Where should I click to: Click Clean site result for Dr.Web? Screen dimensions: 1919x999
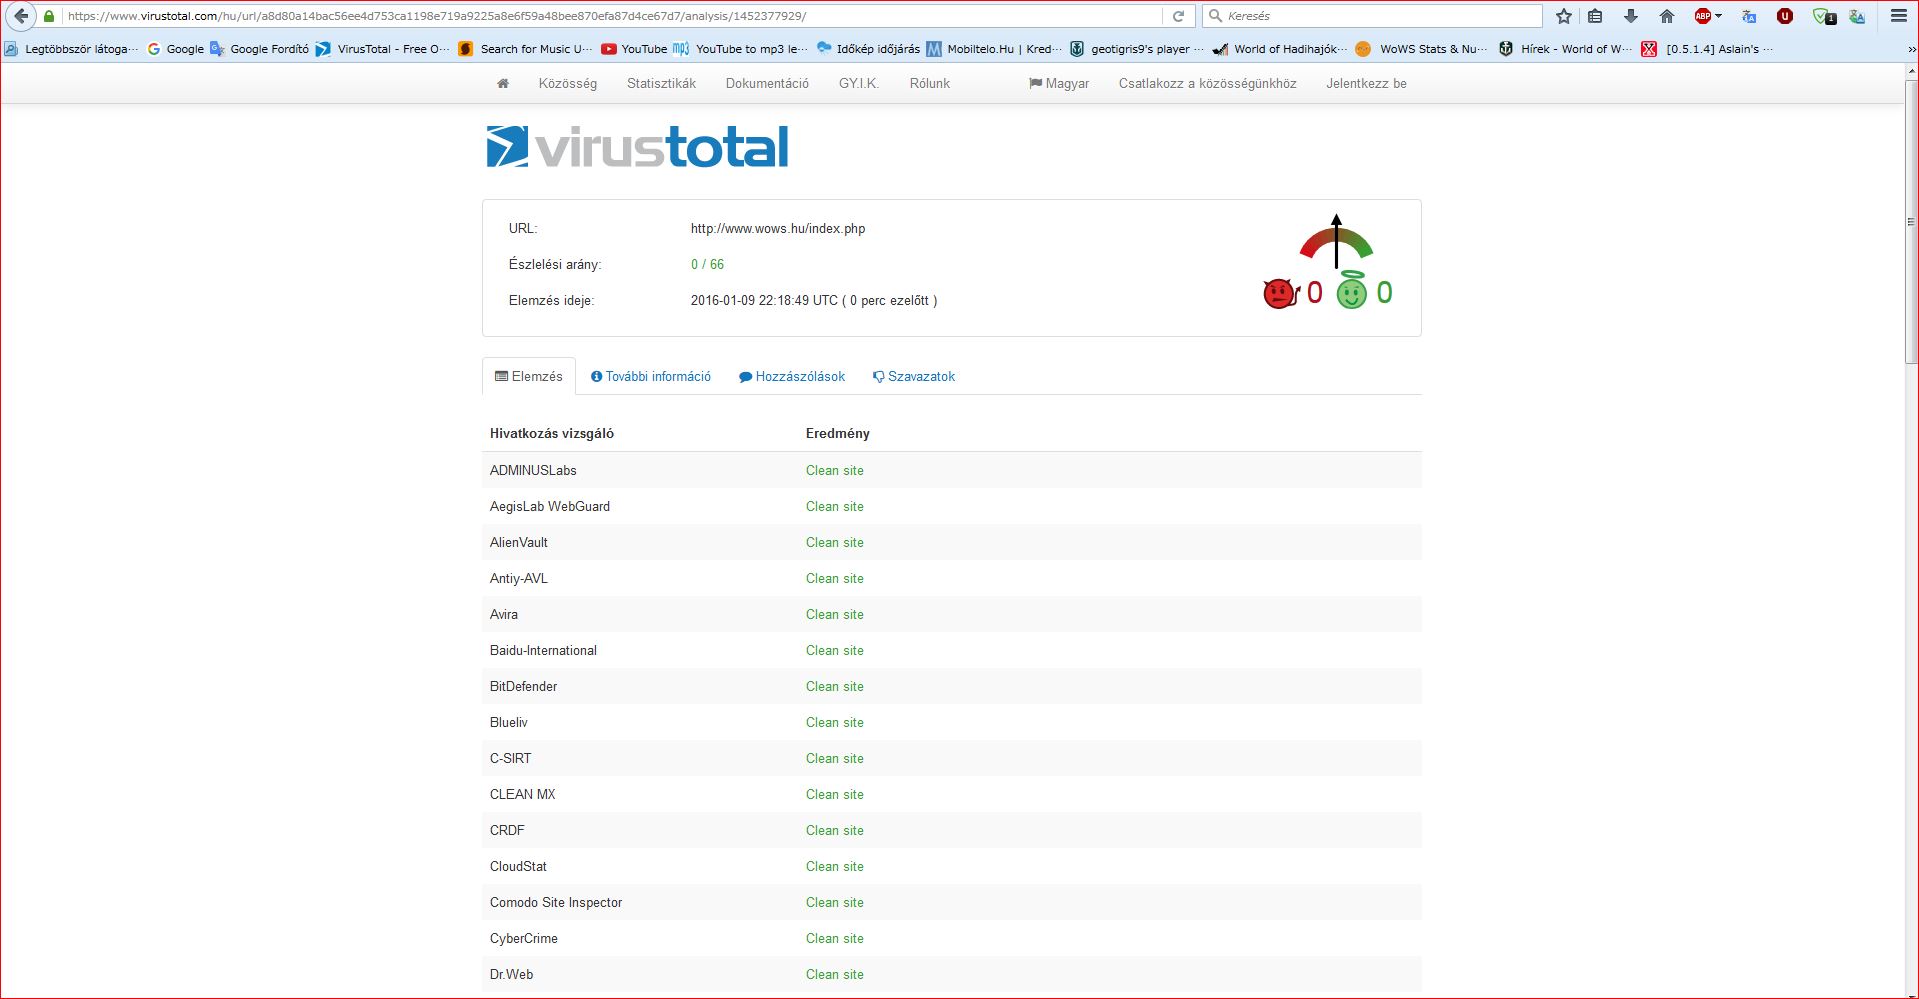click(835, 975)
